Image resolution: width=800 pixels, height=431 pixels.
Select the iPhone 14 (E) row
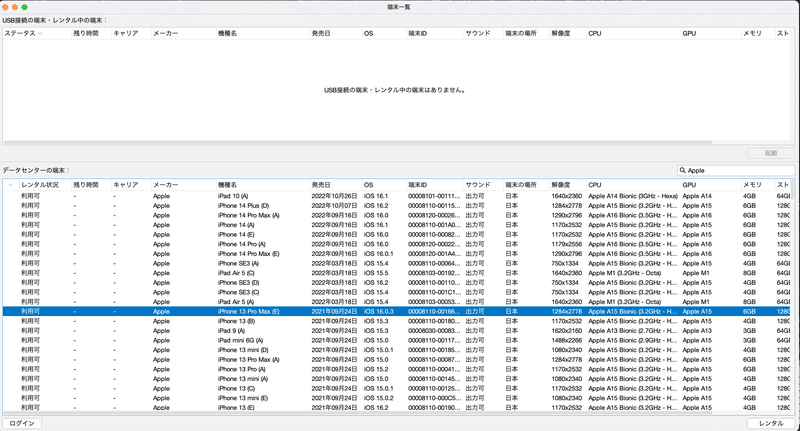(396, 235)
